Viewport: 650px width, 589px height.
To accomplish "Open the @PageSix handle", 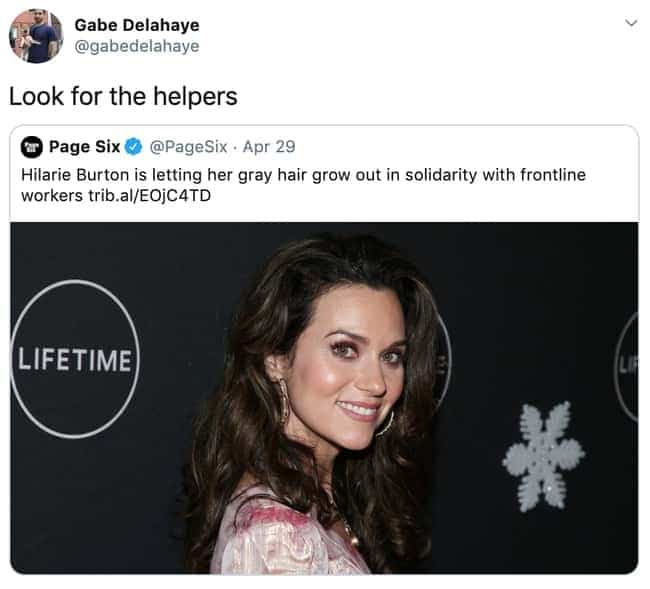I will pos(188,147).
